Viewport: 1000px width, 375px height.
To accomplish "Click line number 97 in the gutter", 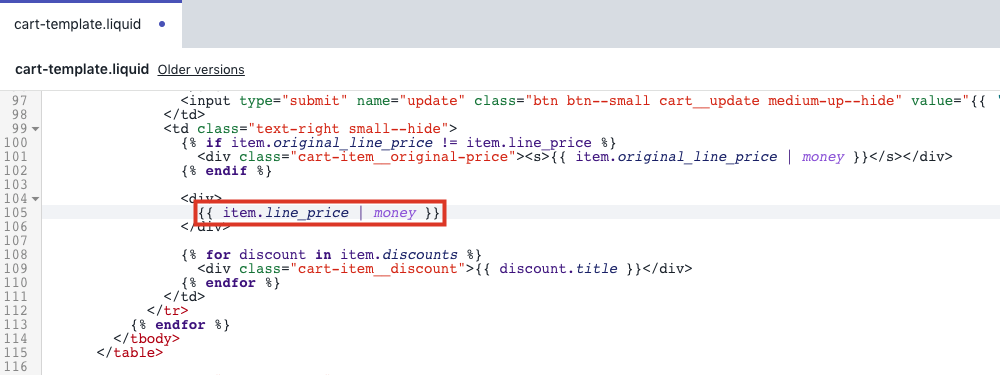I will tap(20, 101).
